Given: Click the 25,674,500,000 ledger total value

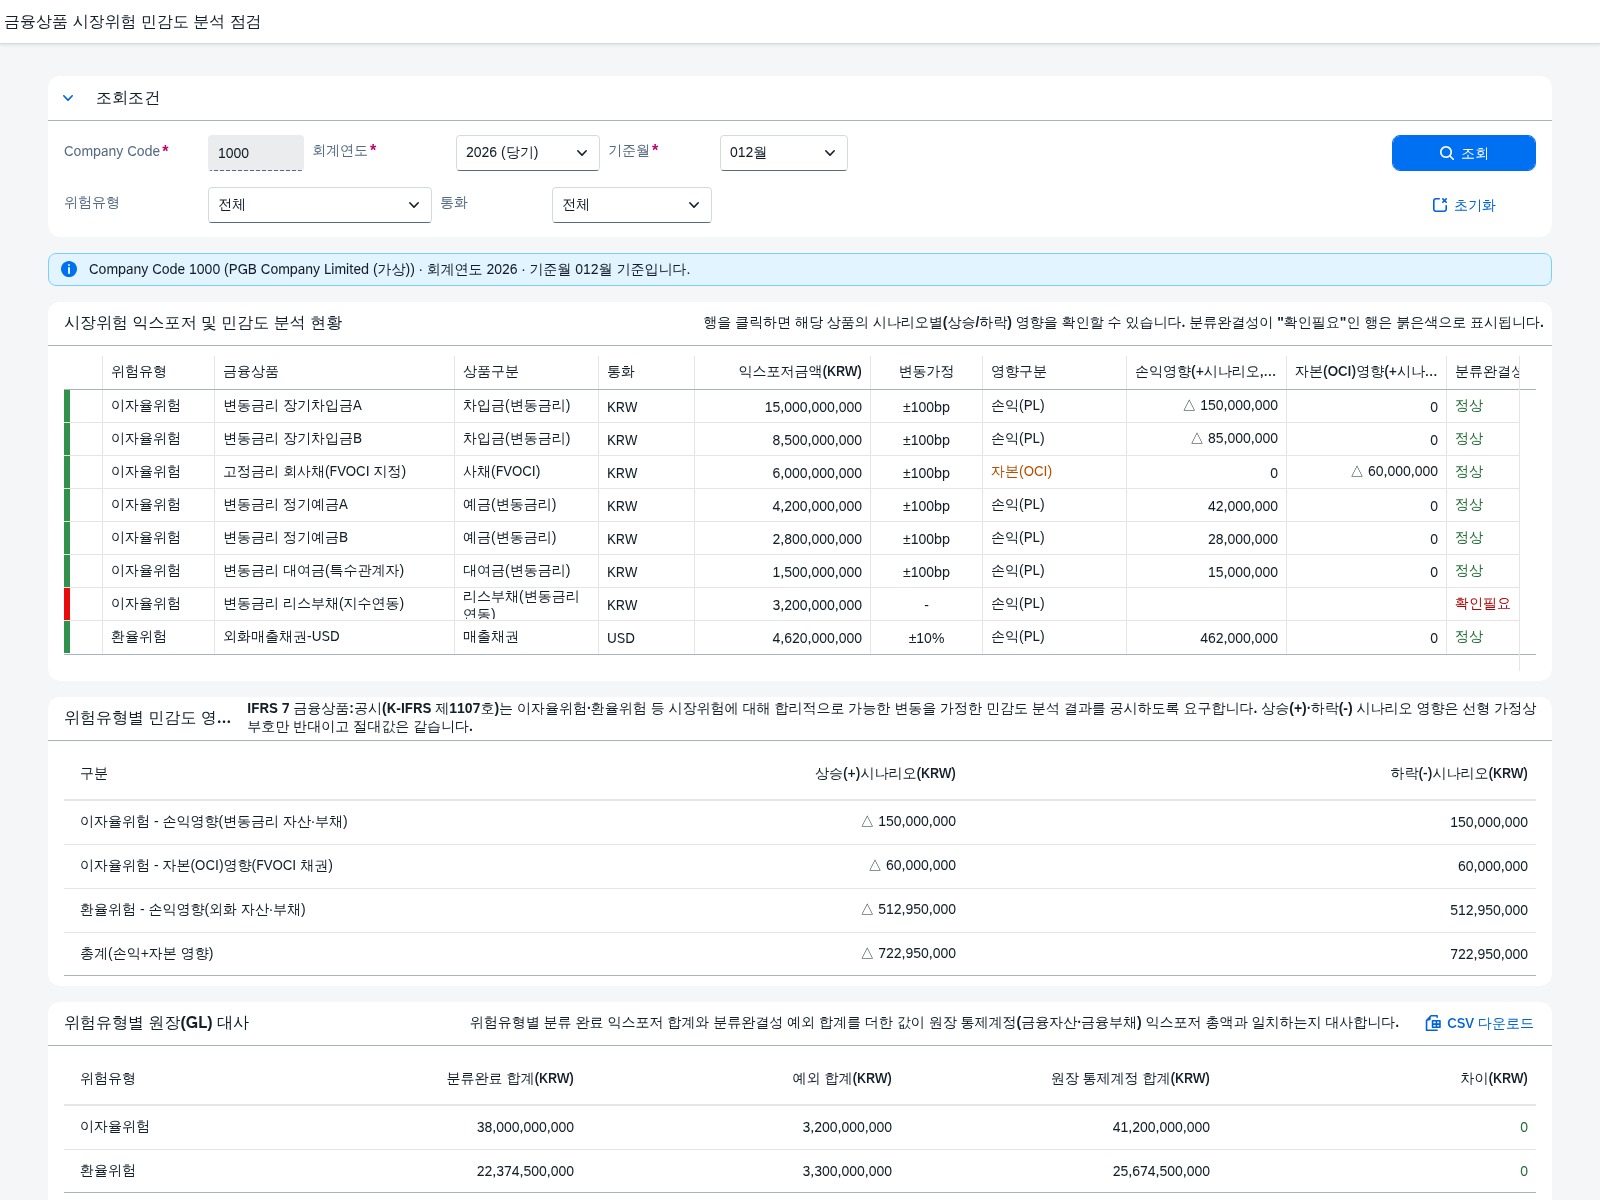Looking at the screenshot, I should (x=1161, y=1171).
